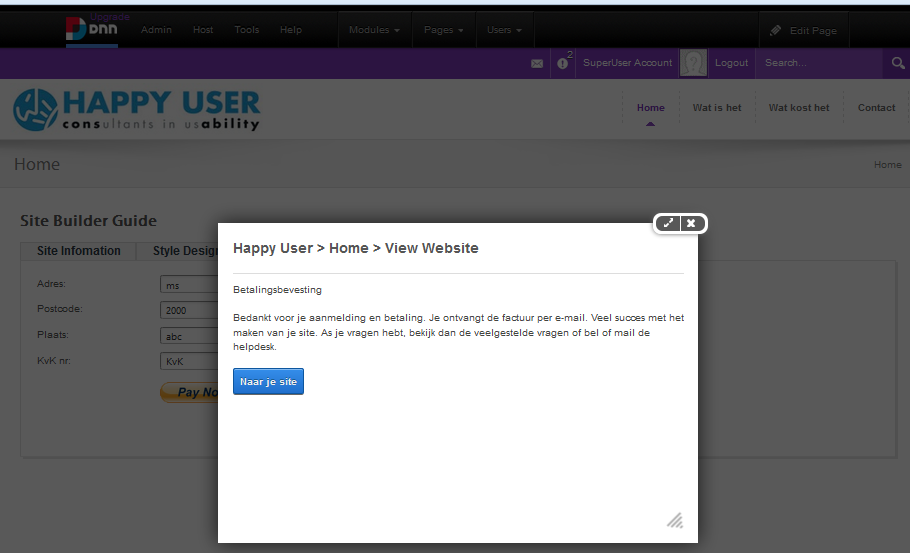Click the Naar je site button
The image size is (910, 553).
pyautogui.click(x=268, y=382)
